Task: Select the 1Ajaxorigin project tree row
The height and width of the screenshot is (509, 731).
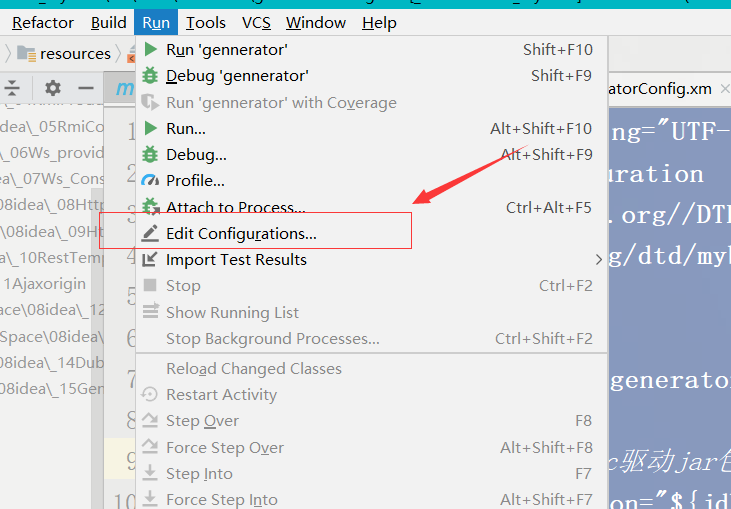Action: coord(45,283)
